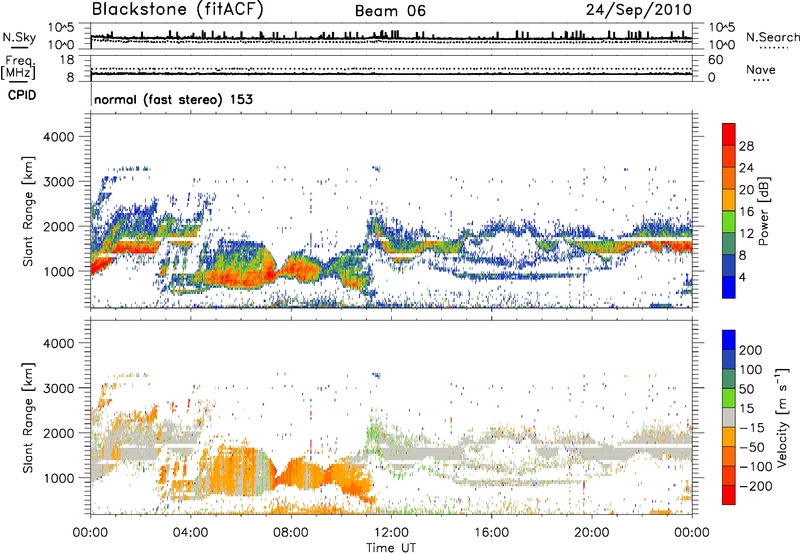Screen dimensions: 800x554
Task: Click the 'Time UT' axis title
Action: 391,548
